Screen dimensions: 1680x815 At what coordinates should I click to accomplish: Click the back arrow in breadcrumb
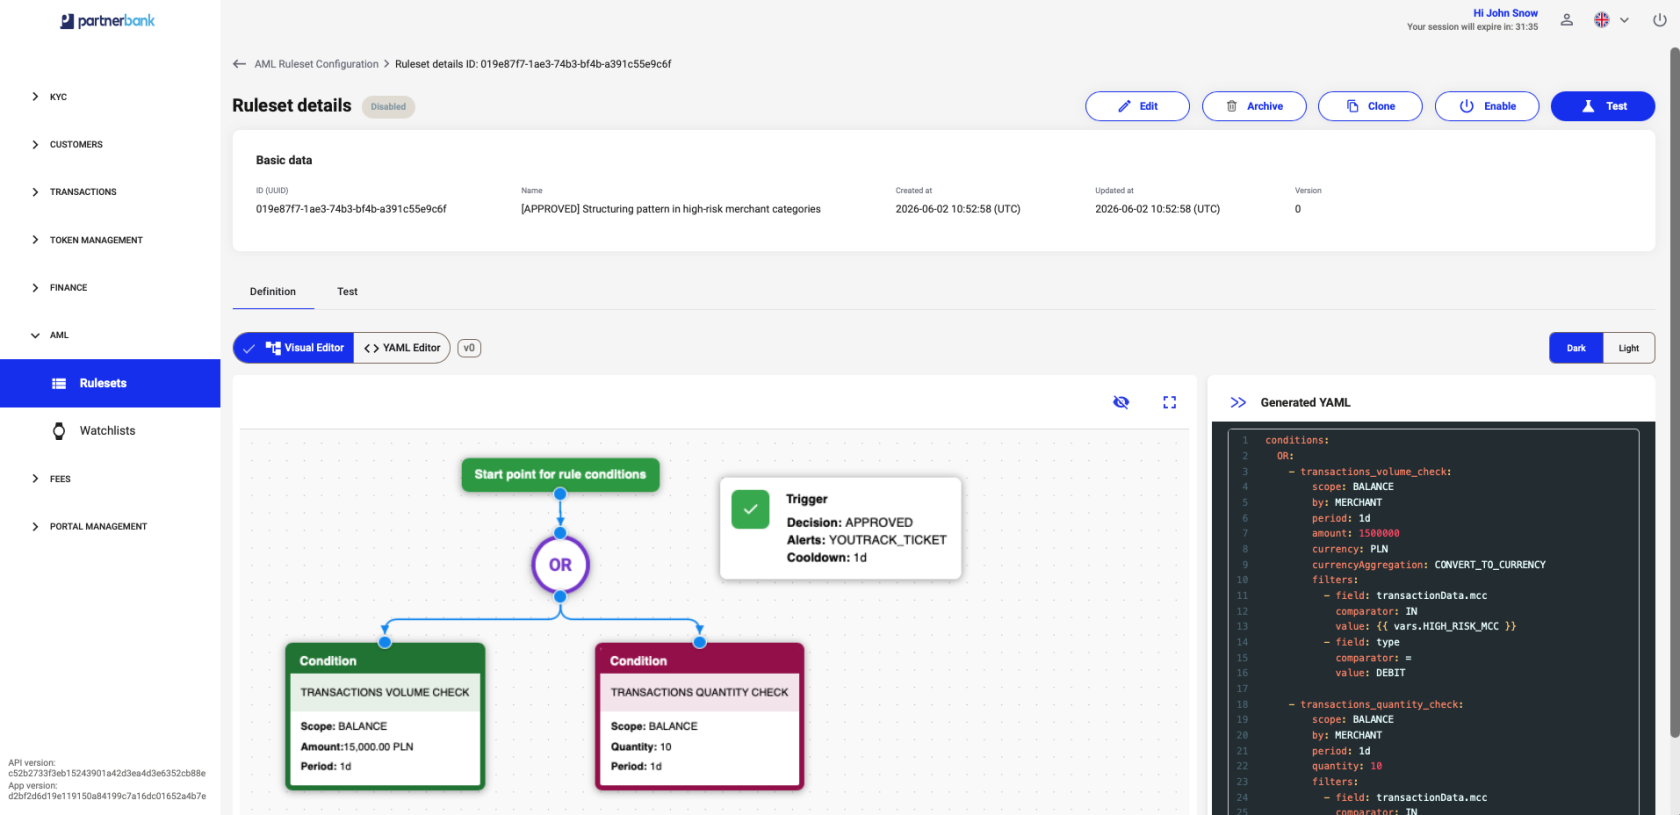(x=239, y=64)
